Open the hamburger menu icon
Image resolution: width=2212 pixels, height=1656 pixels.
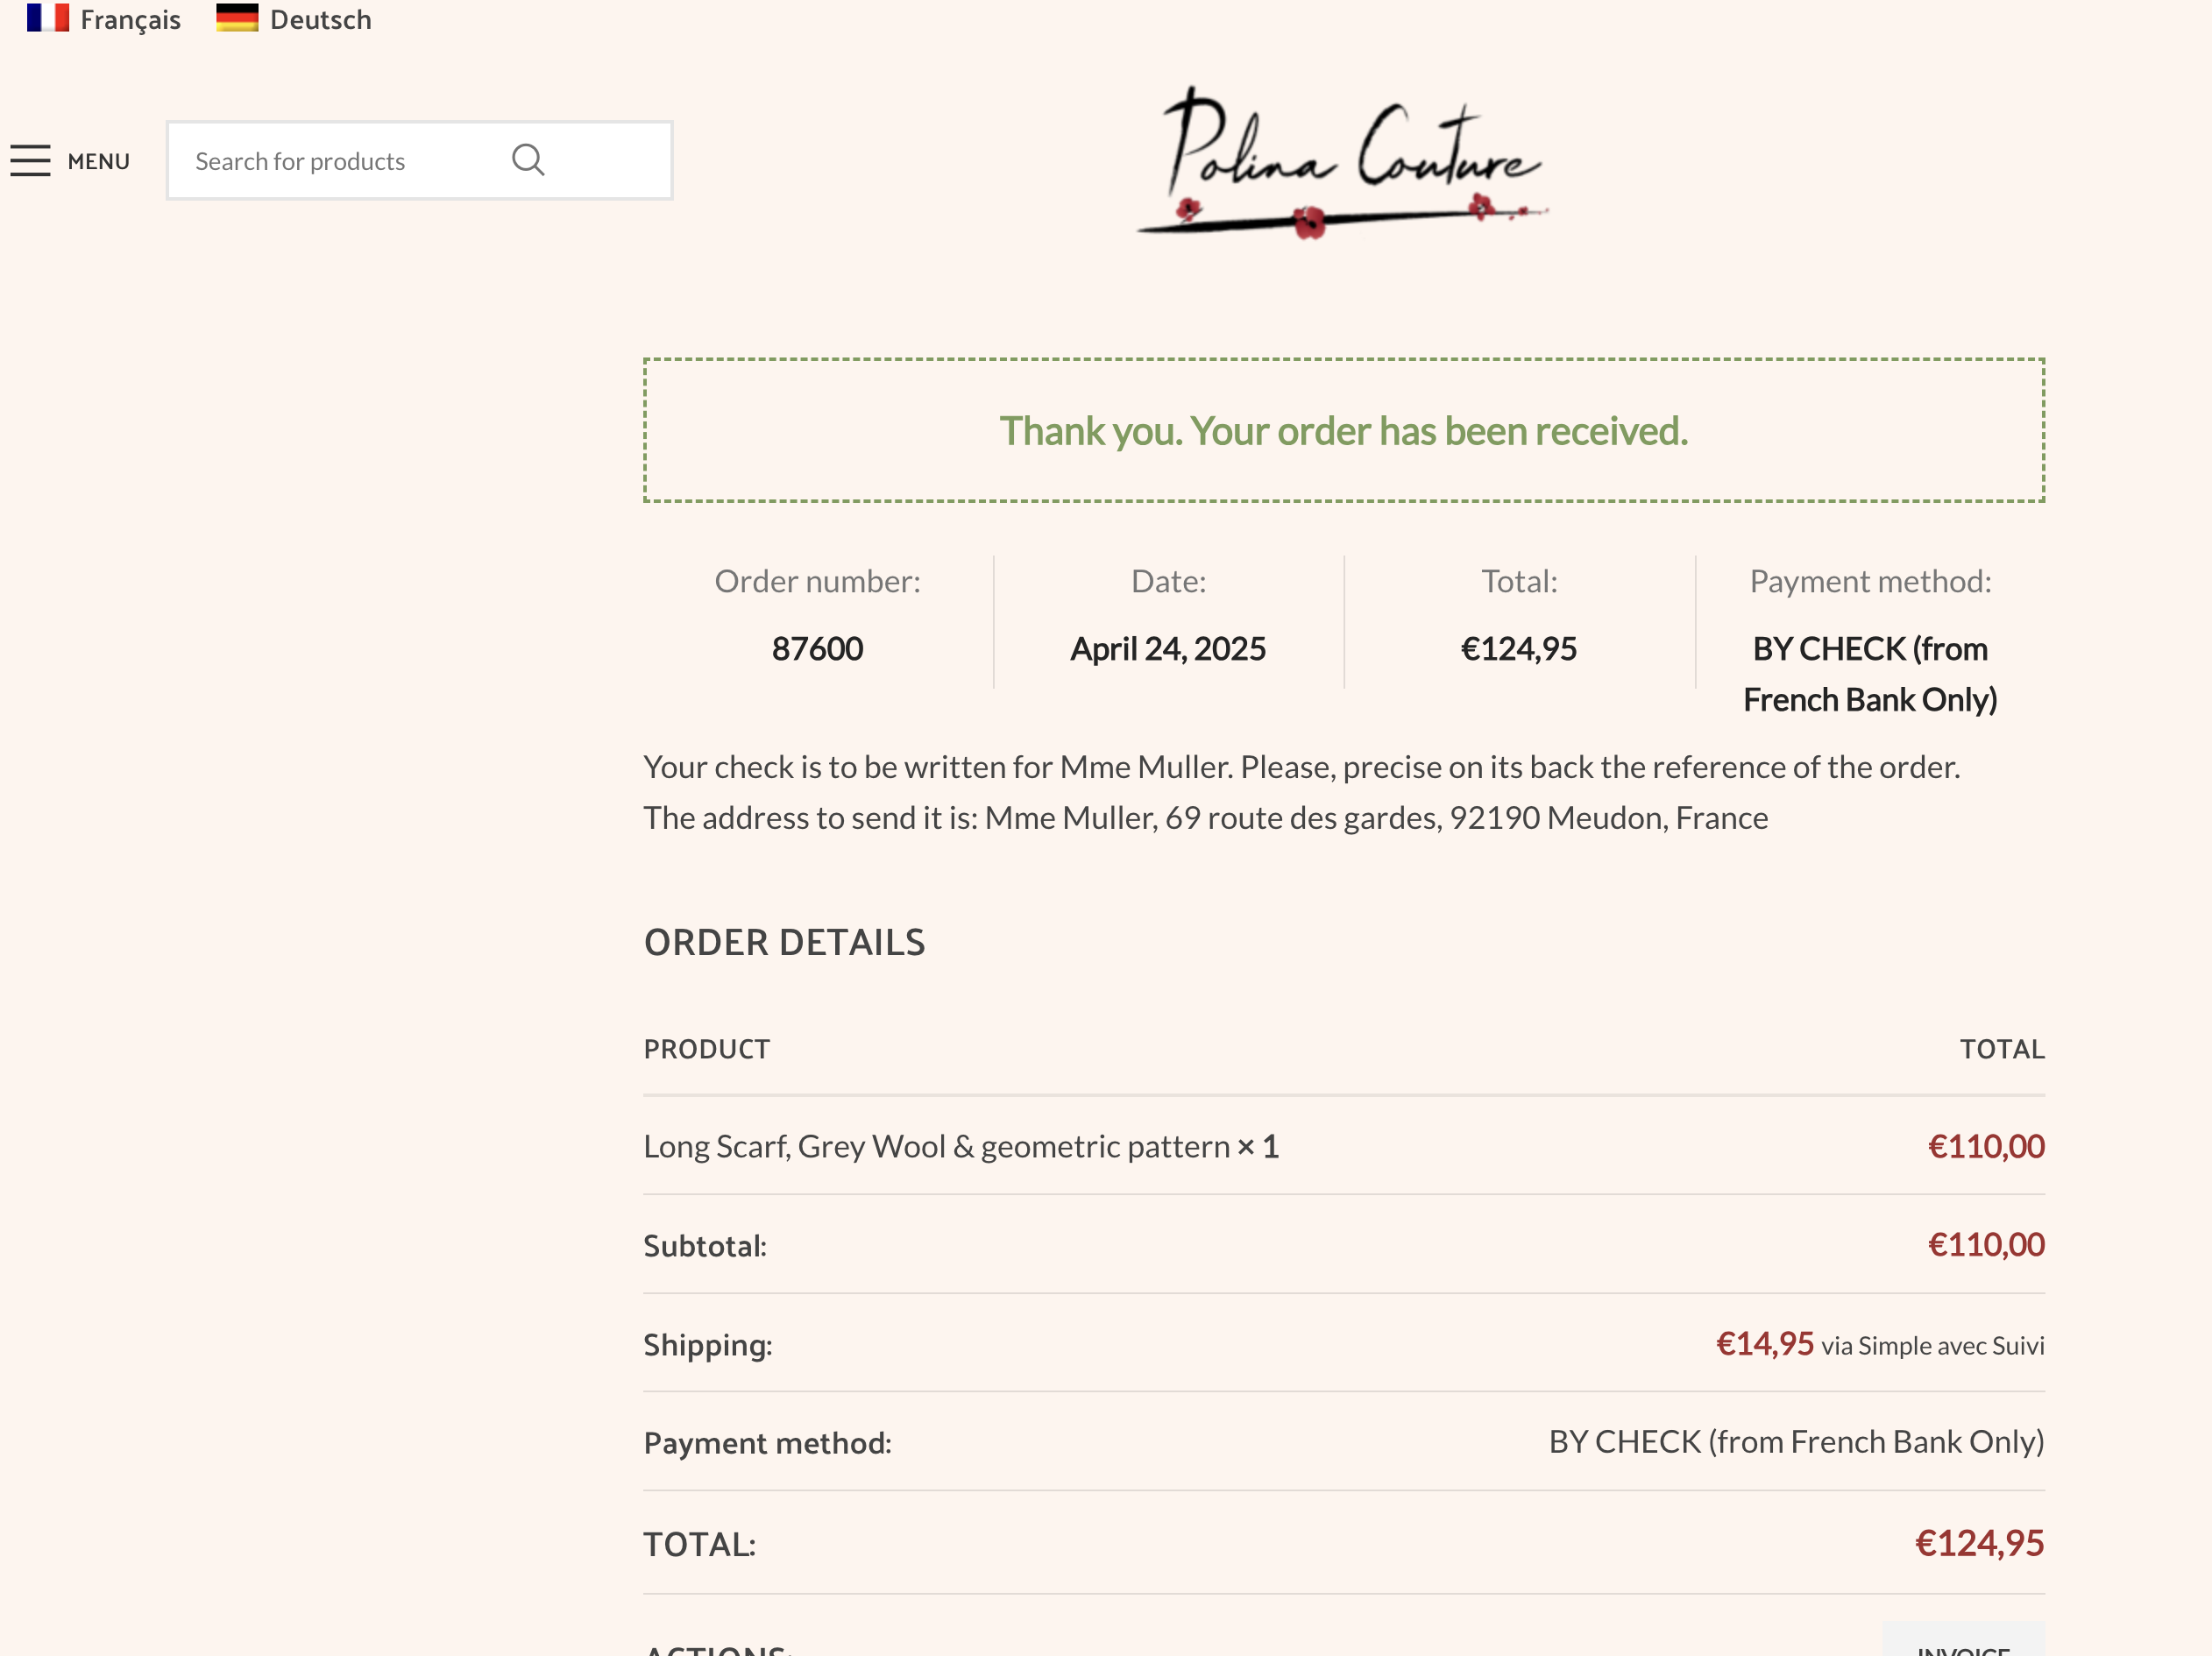(30, 161)
